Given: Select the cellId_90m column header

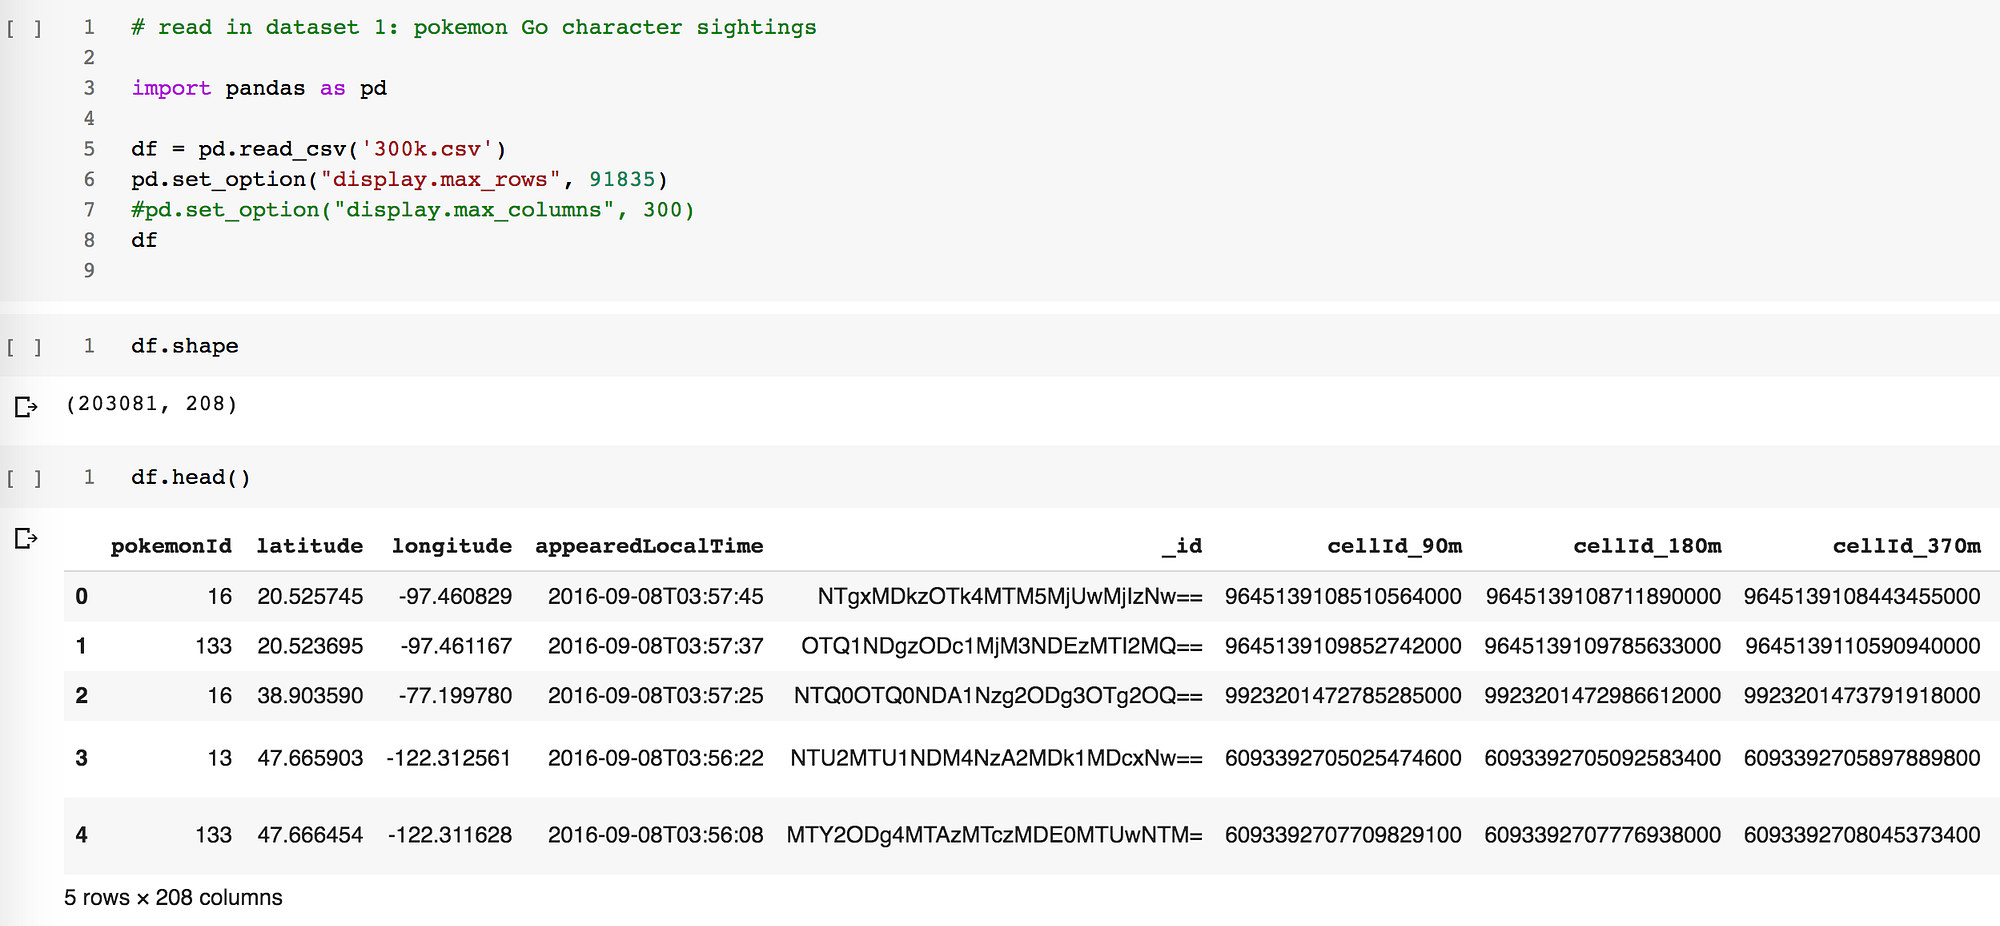Looking at the screenshot, I should [1395, 546].
